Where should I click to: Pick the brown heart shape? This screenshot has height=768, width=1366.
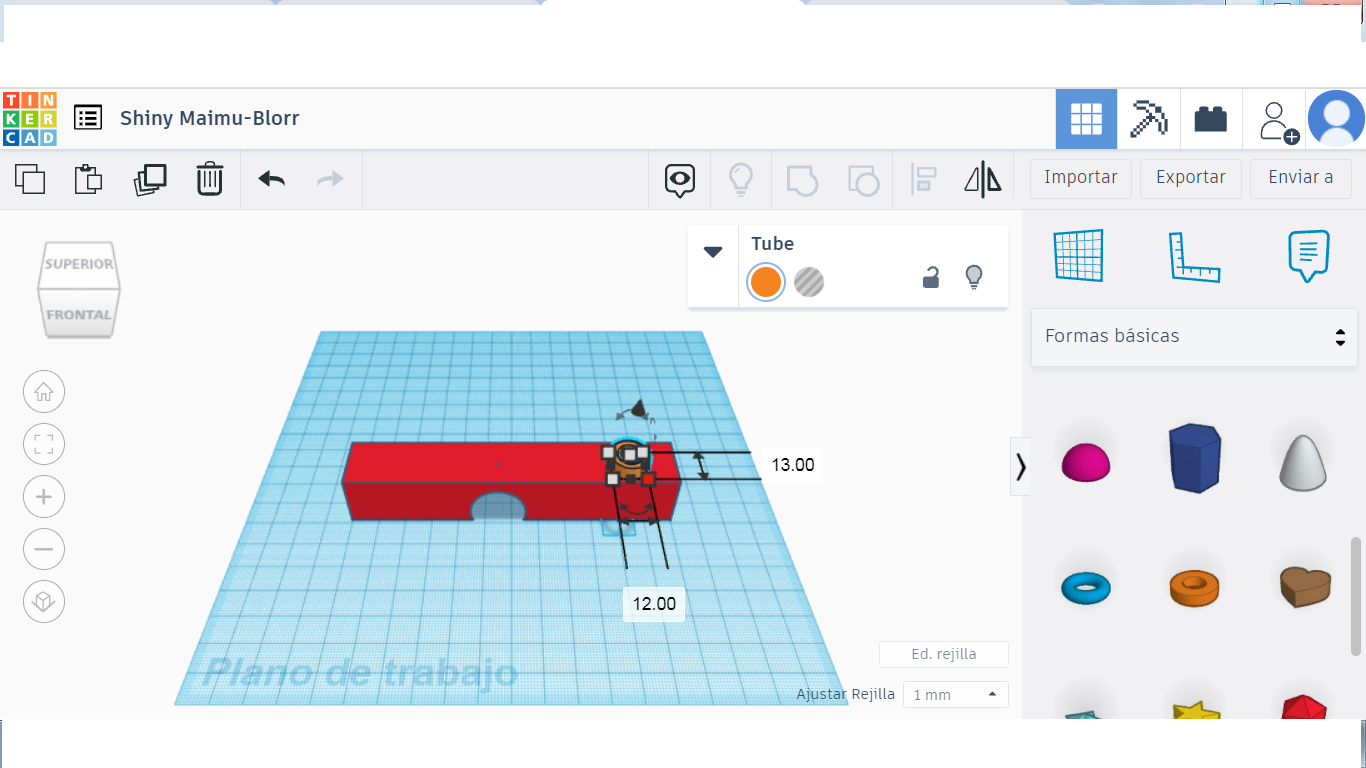point(1305,587)
